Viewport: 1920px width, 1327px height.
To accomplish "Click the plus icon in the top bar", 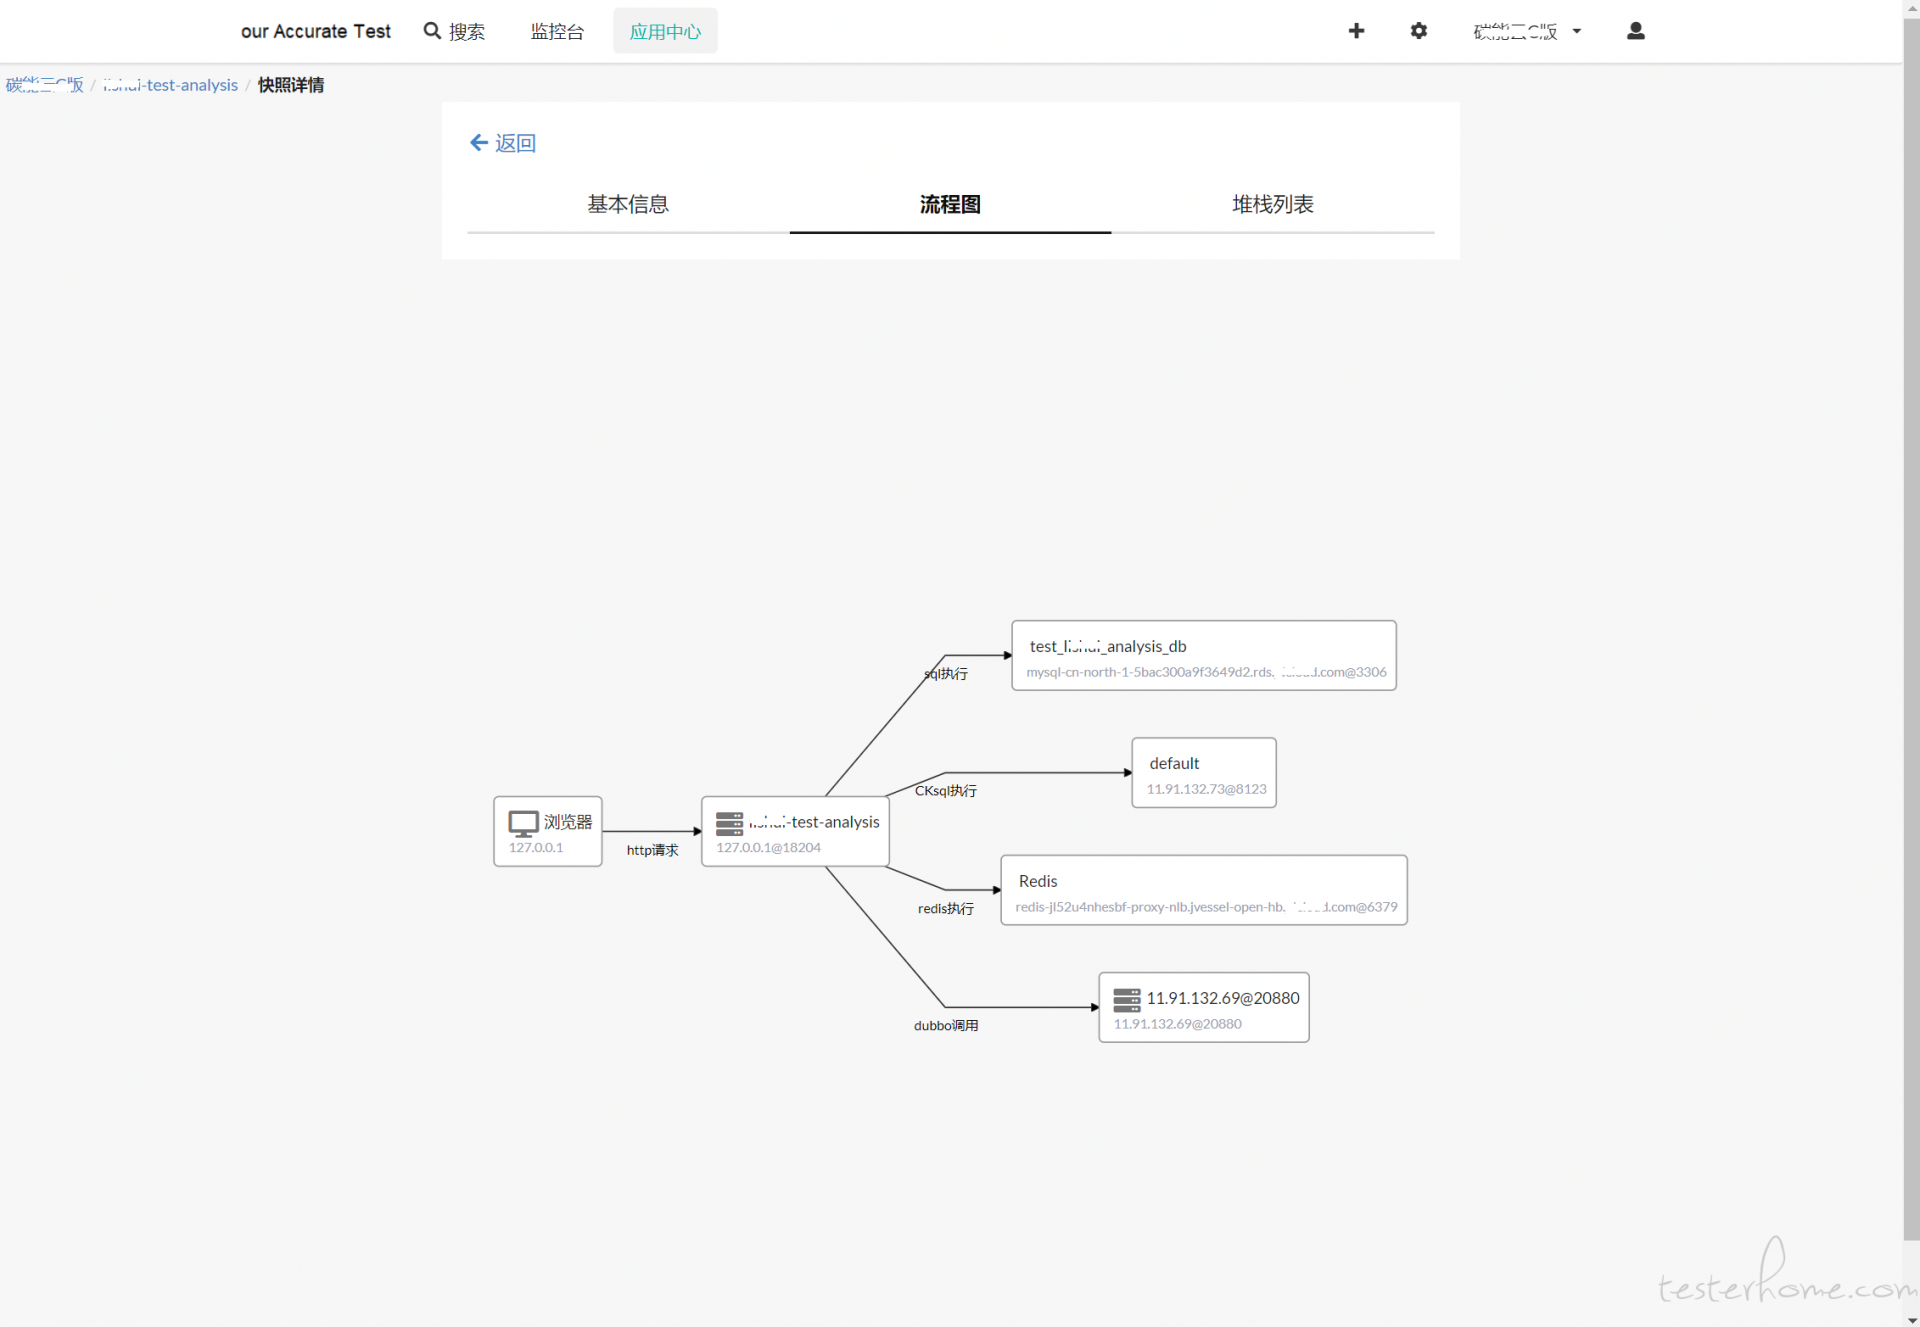I will click(x=1356, y=31).
